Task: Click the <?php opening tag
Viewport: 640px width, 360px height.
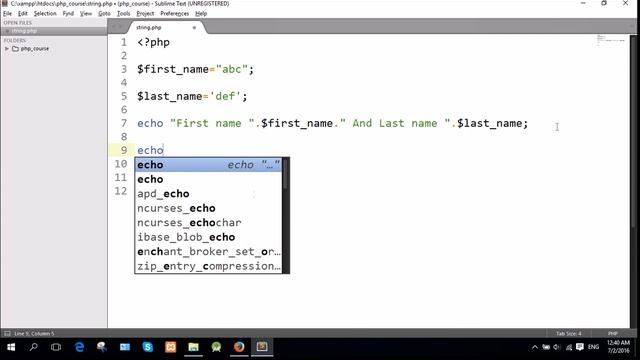Action: tap(153, 42)
